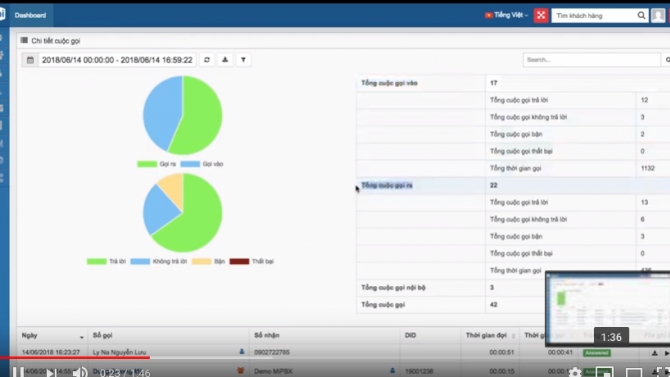Screen dimensions: 670x377
Task: Click the yellow Bận legend swatch
Action: [201, 262]
